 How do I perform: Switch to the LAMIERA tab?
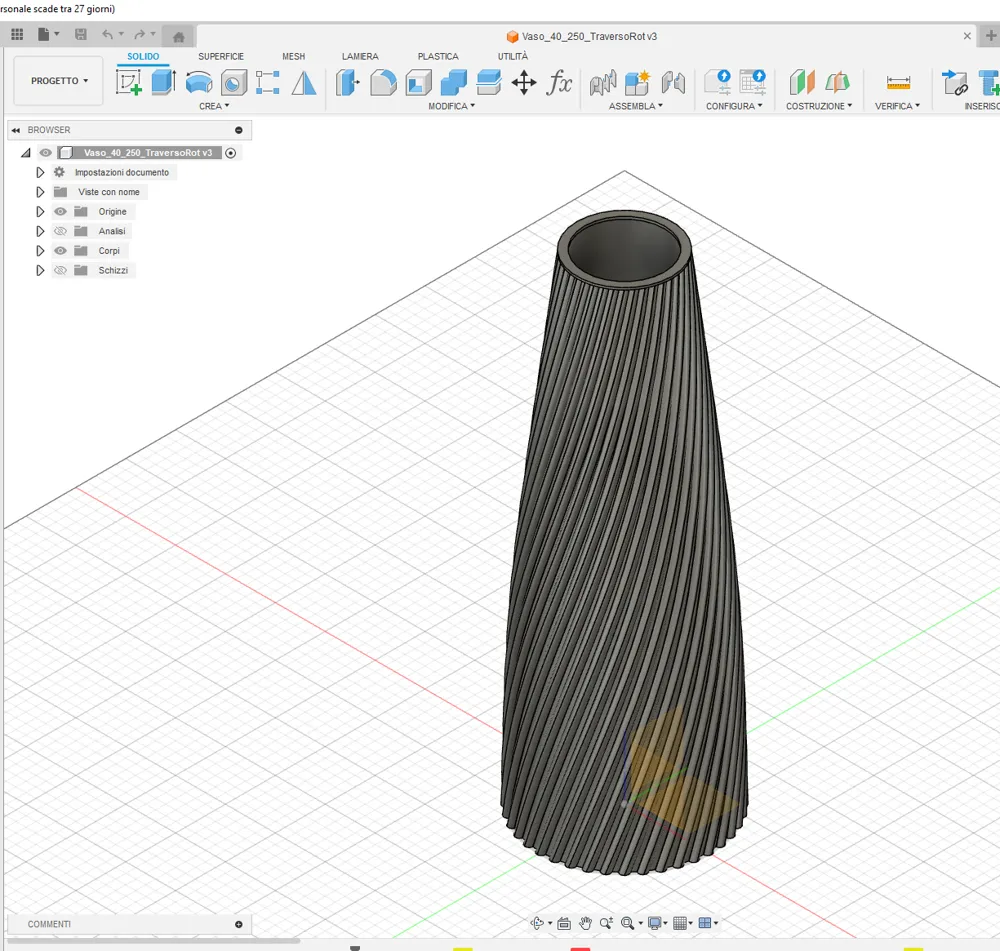(360, 56)
